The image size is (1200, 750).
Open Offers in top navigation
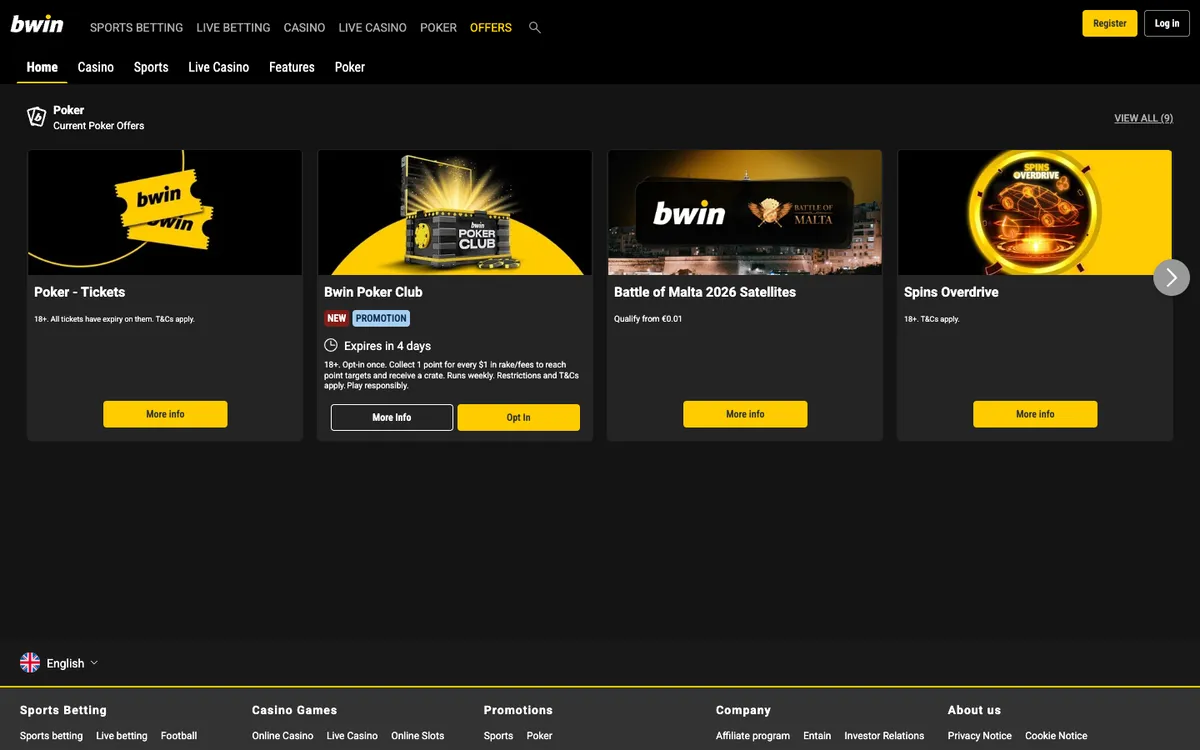(x=490, y=28)
